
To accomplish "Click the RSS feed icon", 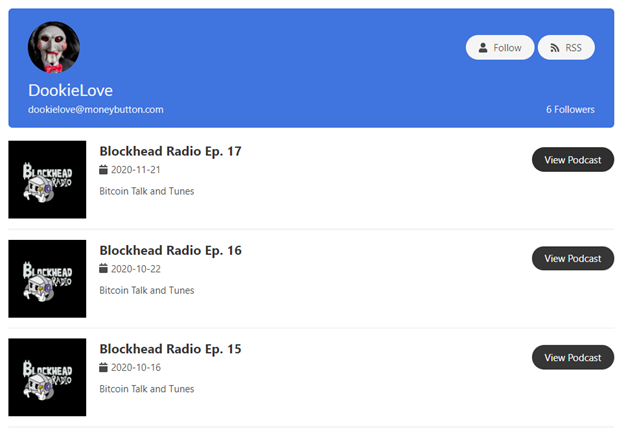I will tap(555, 48).
